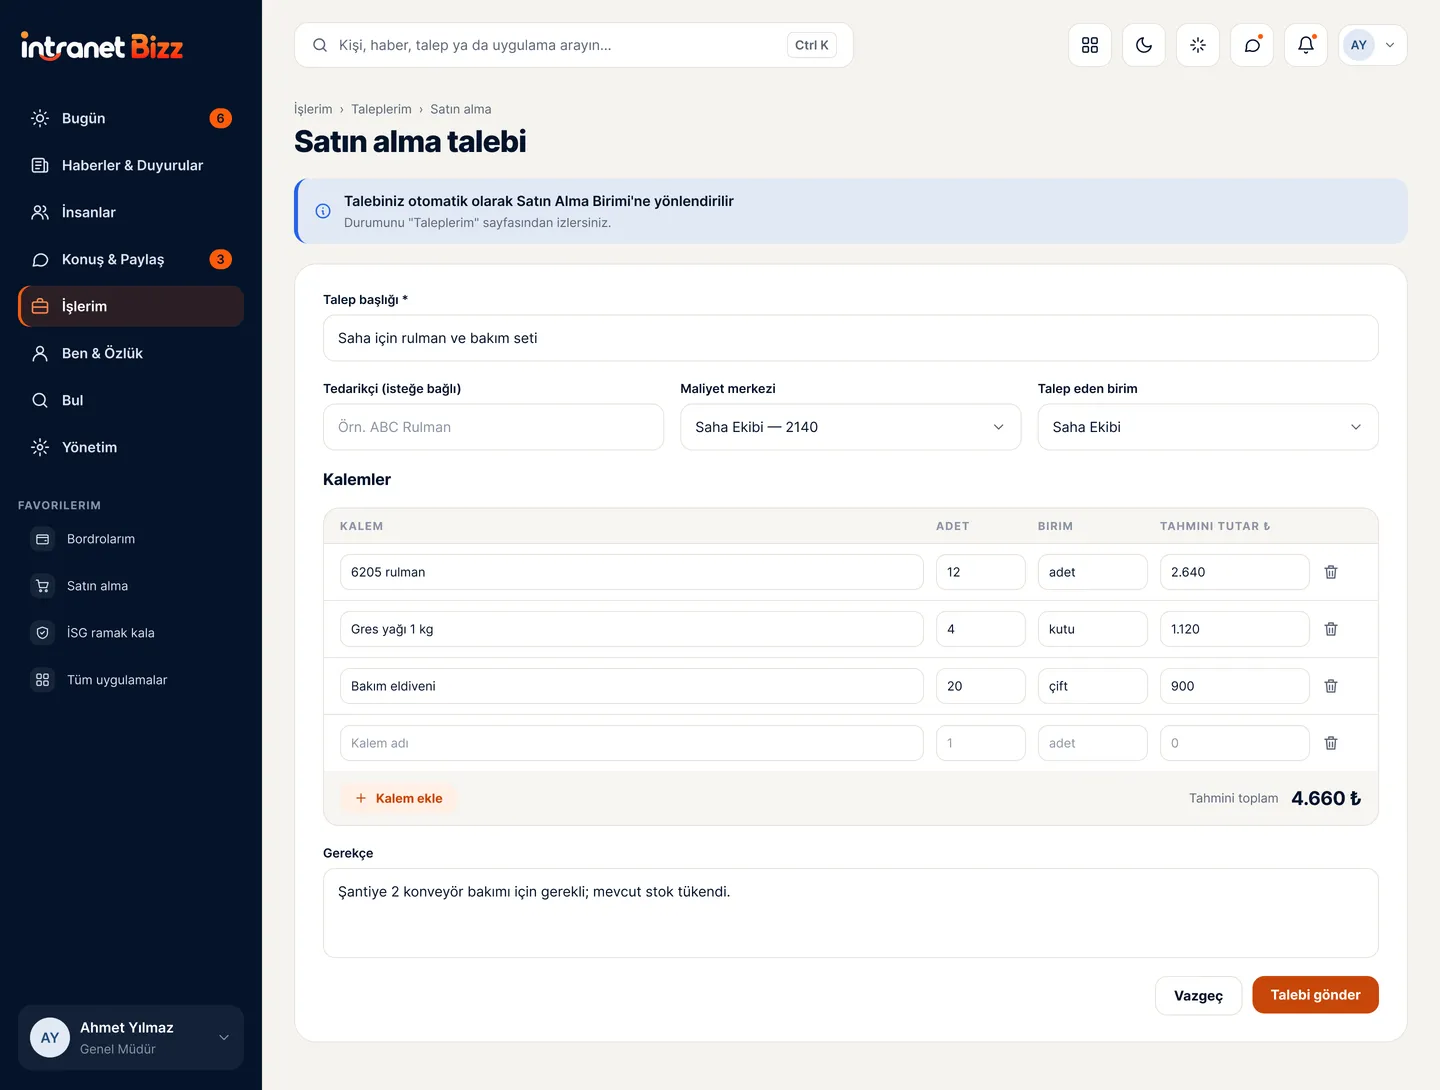Open the chat messages icon in header

coord(1252,45)
